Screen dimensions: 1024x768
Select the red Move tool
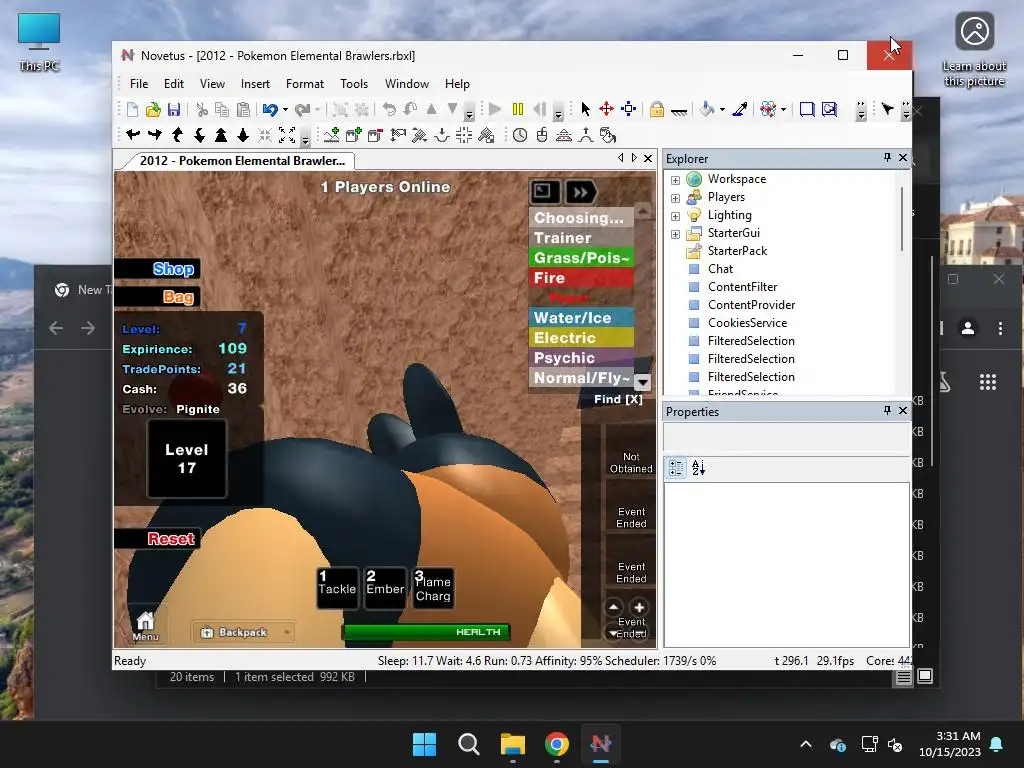pos(607,109)
